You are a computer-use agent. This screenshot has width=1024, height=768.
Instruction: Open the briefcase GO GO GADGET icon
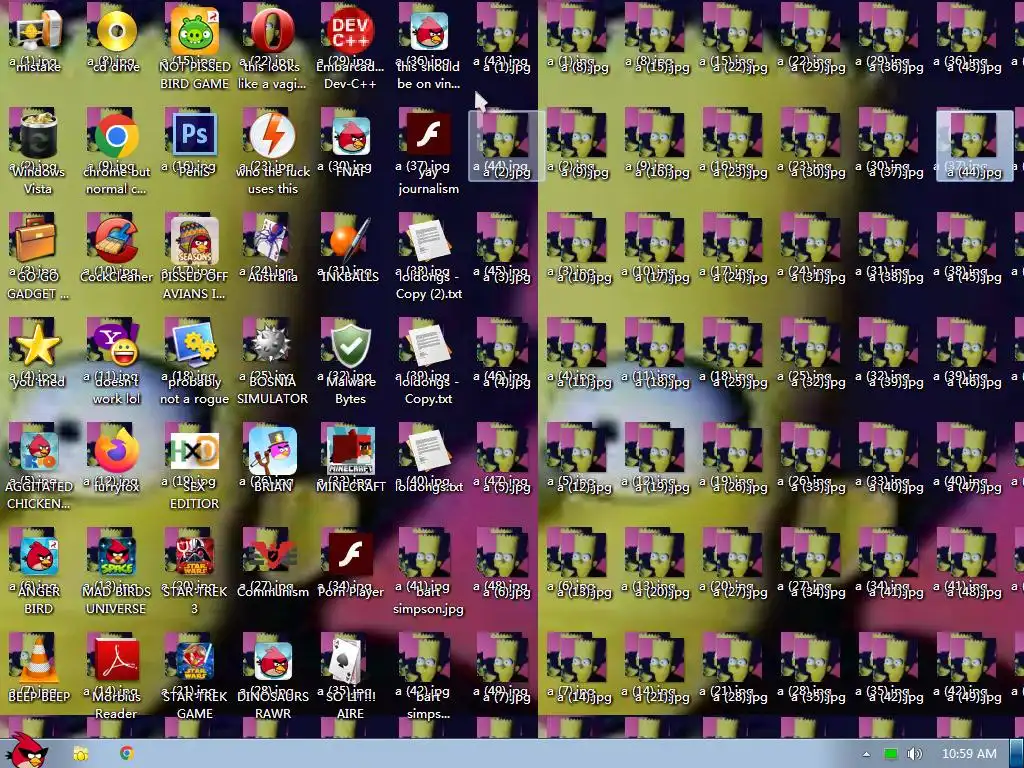37,240
